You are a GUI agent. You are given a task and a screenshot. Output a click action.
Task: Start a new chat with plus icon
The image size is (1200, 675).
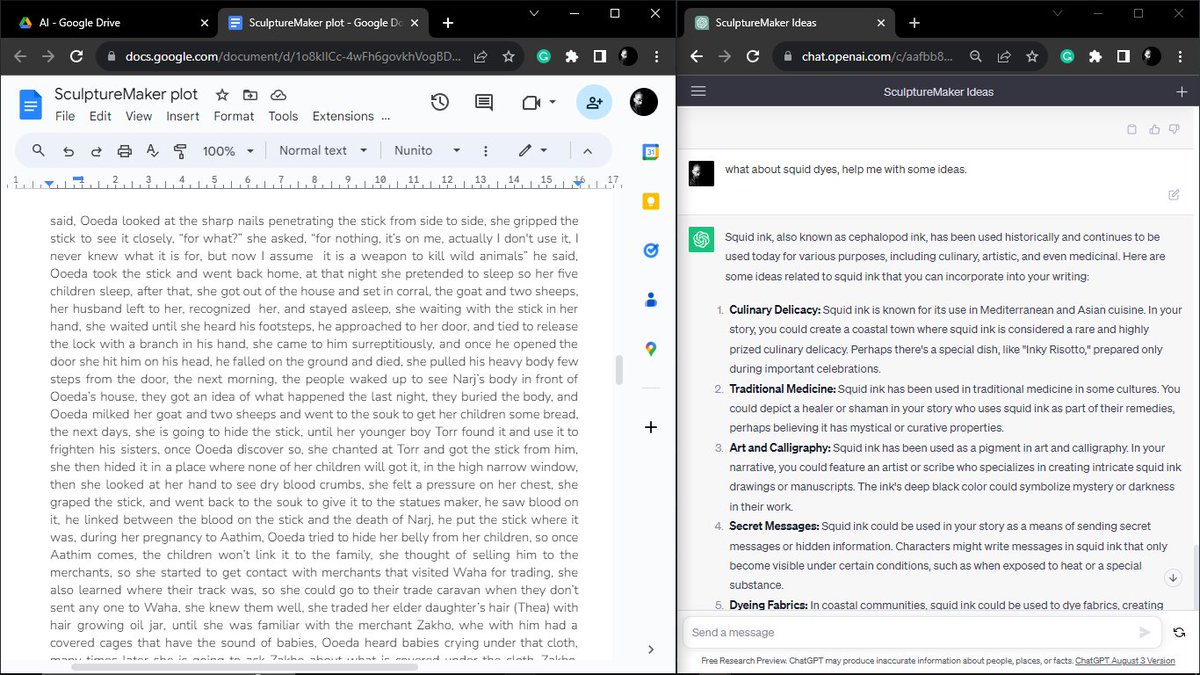click(x=1181, y=92)
